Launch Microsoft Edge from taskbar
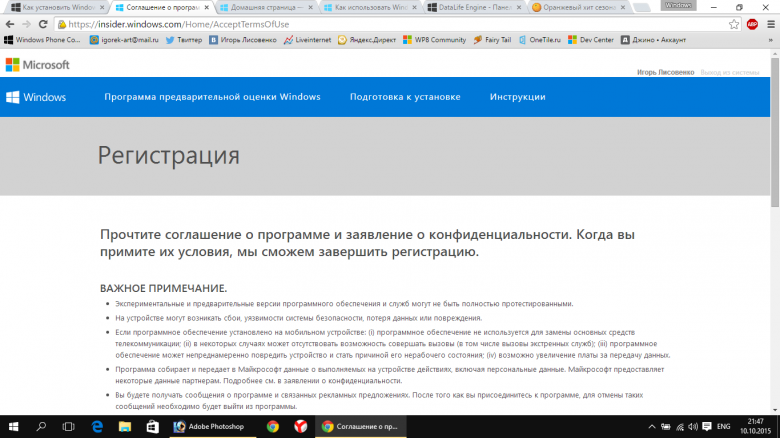The height and width of the screenshot is (438, 780). 97,427
